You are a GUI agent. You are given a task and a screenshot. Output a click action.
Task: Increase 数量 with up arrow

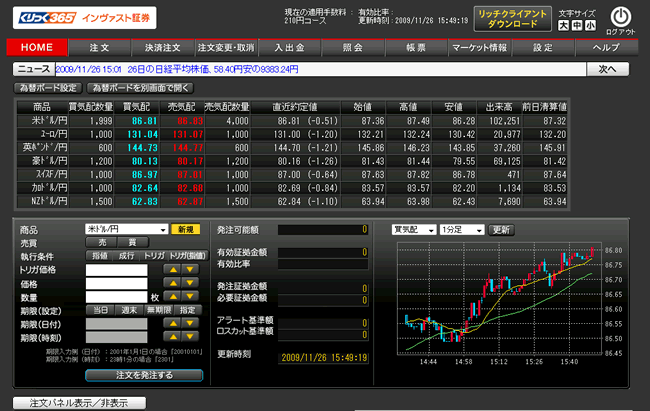pos(173,297)
